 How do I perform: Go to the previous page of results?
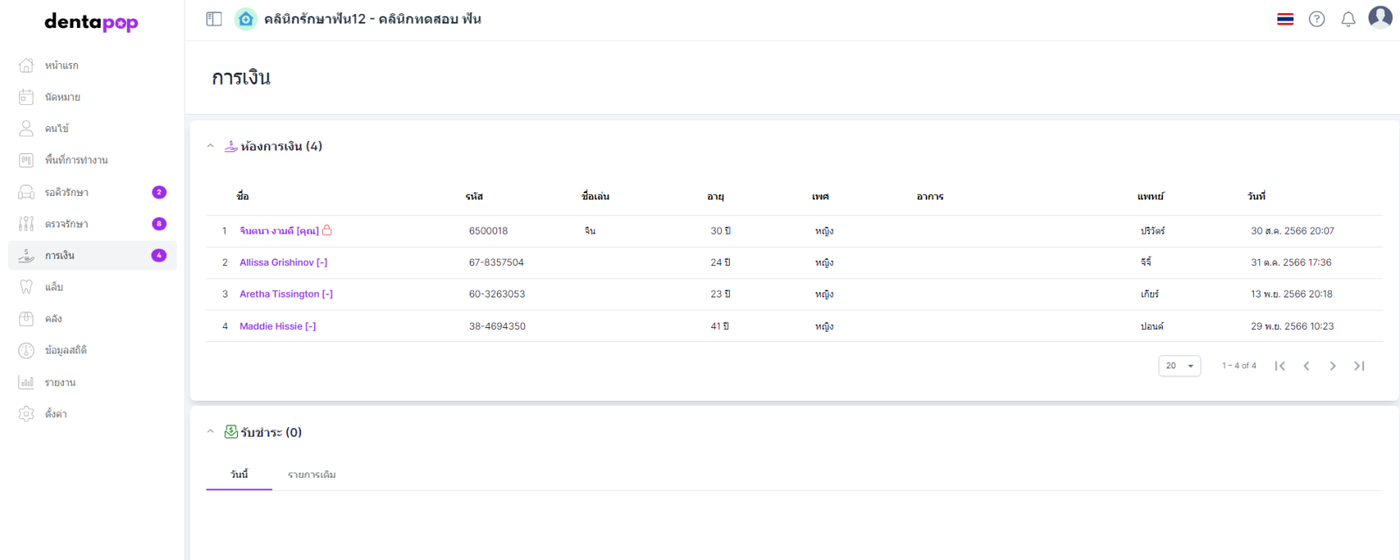click(1306, 366)
